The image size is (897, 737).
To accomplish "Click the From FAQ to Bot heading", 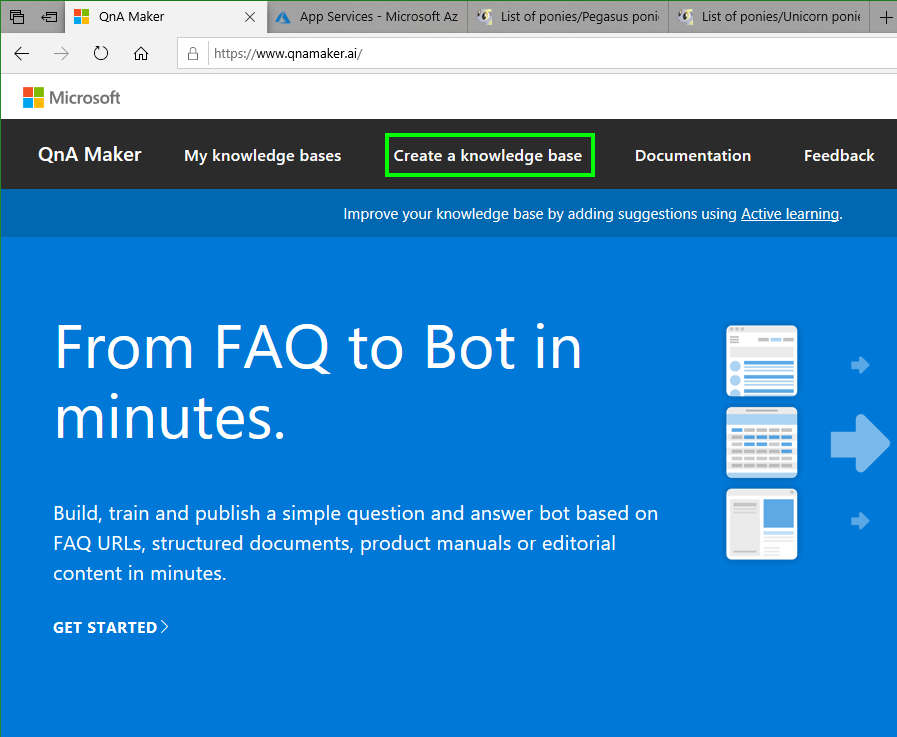I will point(317,382).
